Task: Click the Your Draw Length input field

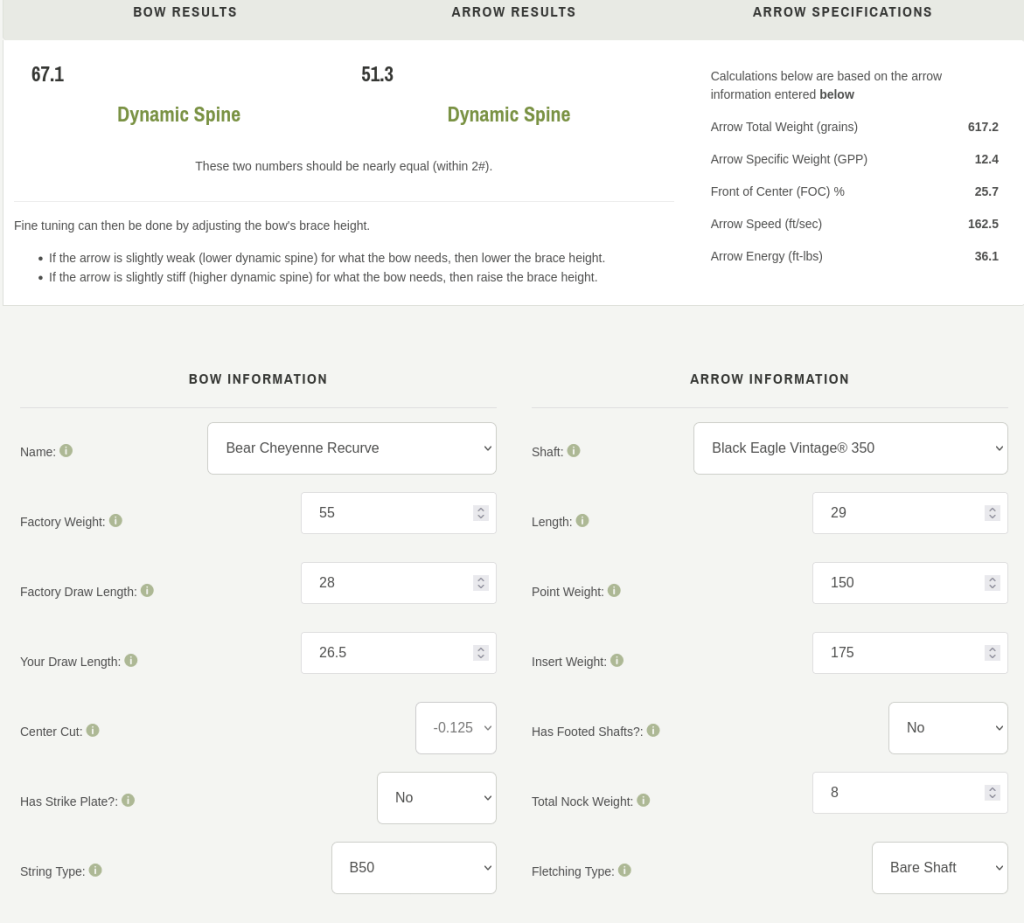Action: click(385, 653)
